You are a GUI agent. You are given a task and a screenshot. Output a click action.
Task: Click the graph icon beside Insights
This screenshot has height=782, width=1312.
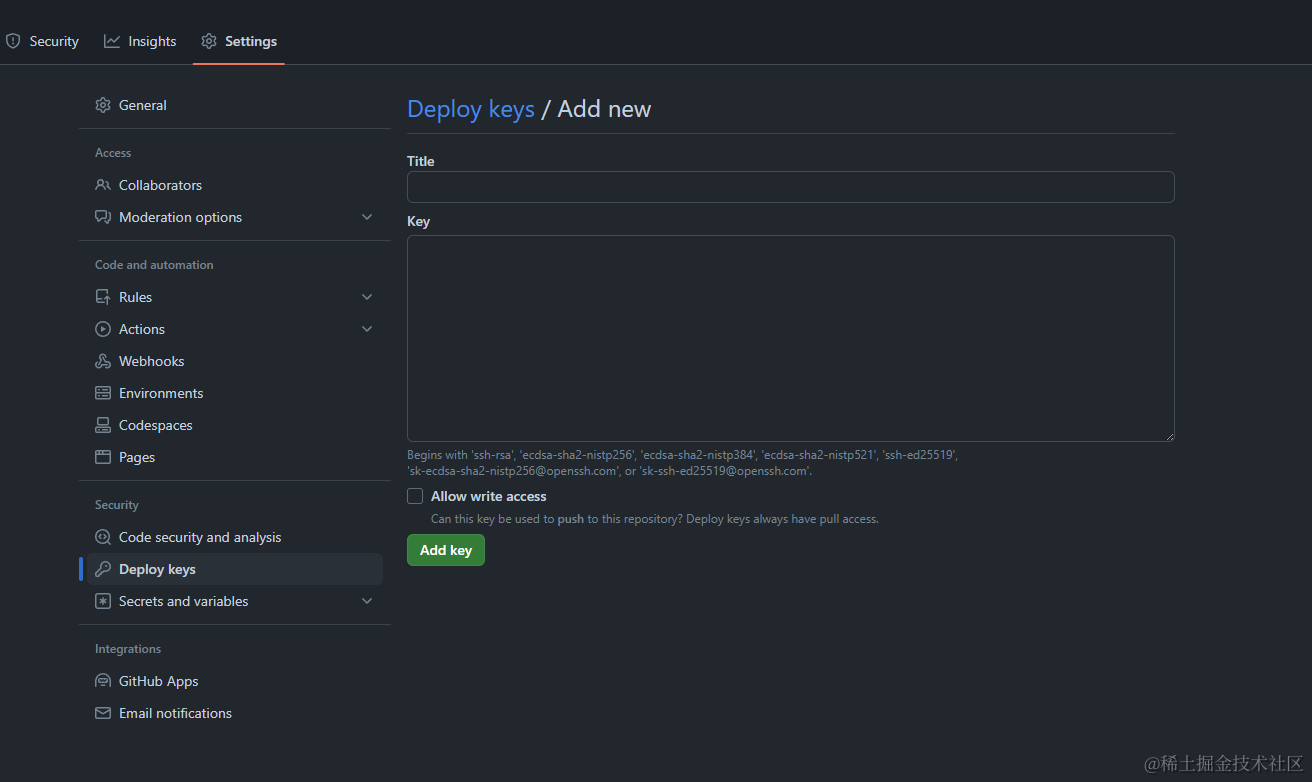[x=112, y=41]
